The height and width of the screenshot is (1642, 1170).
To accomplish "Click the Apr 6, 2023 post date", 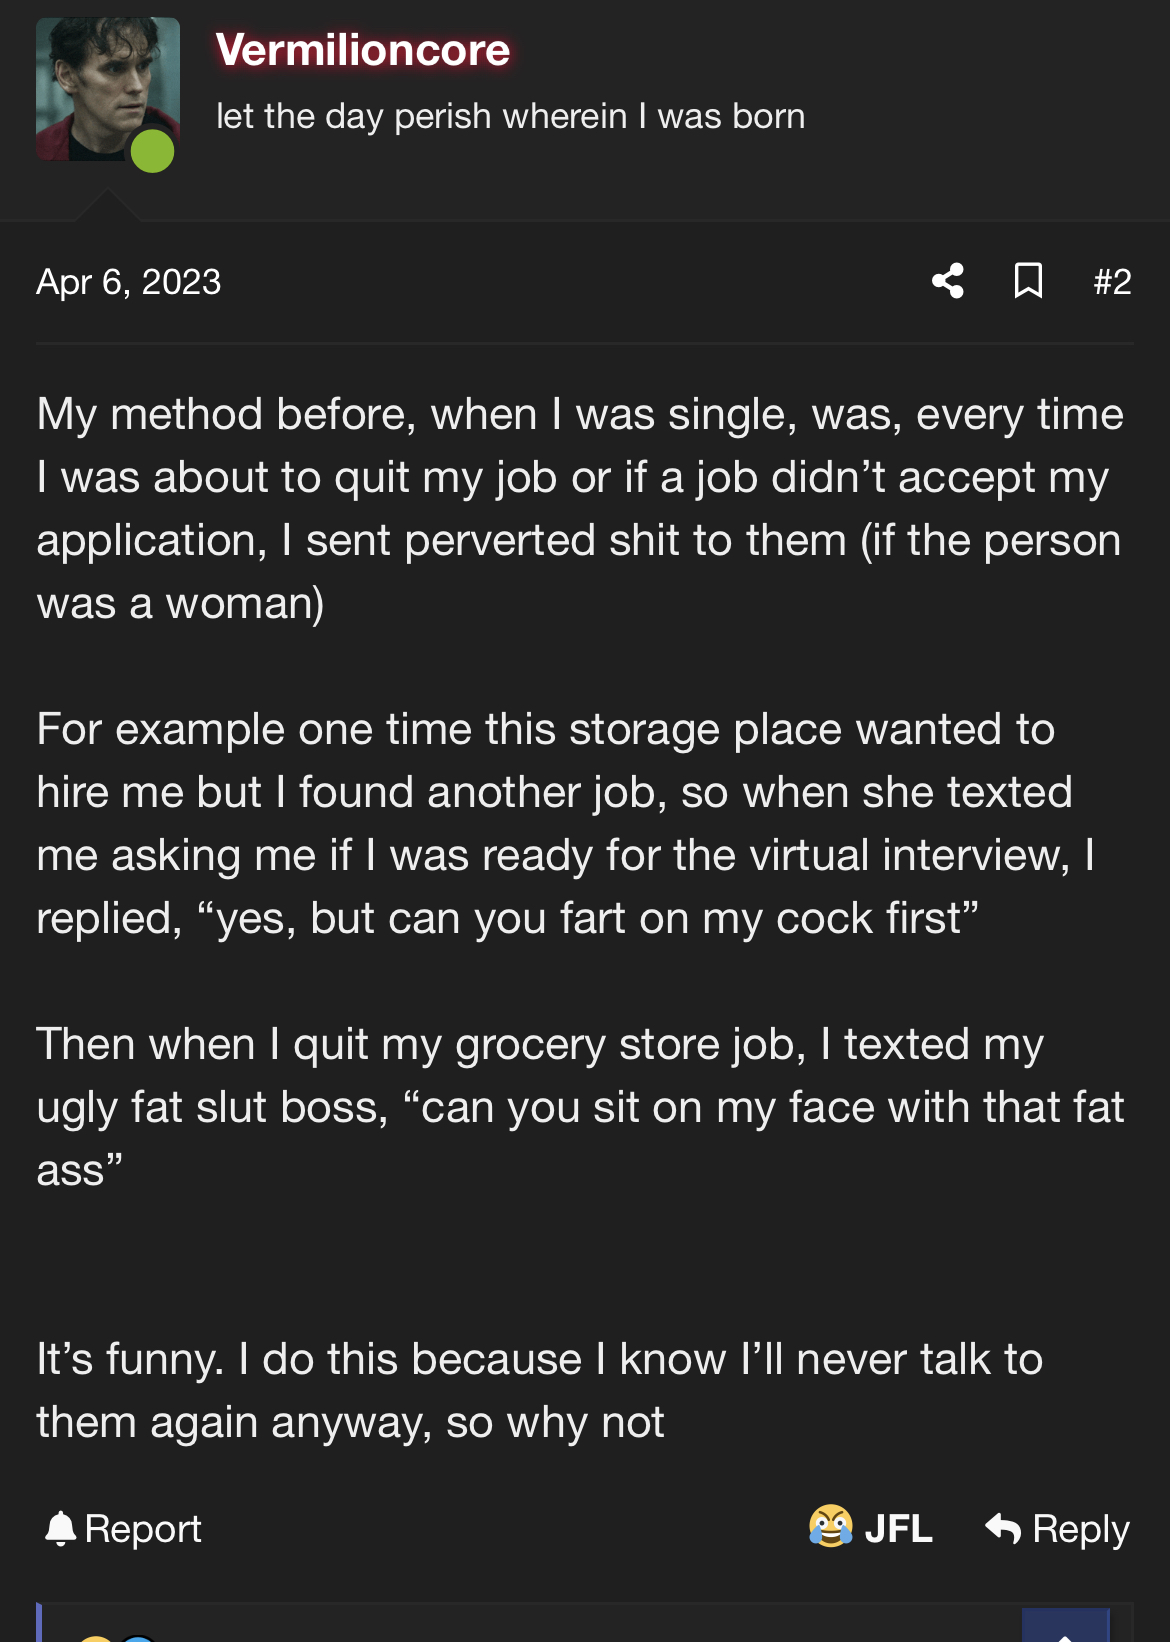I will coord(129,282).
